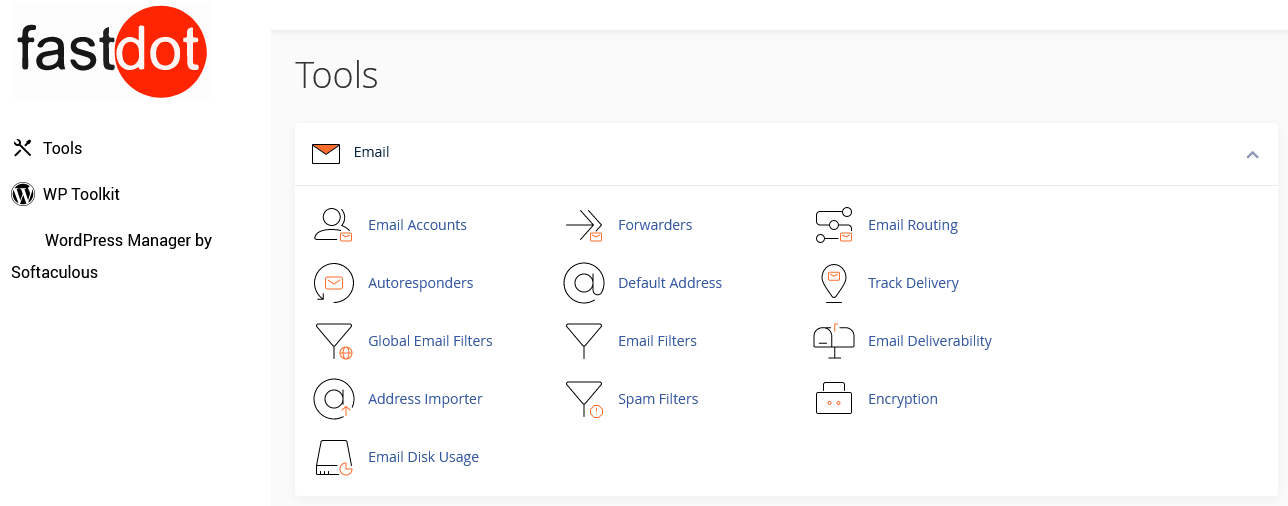Open the Email Accounts link
The height and width of the screenshot is (506, 1288).
(417, 225)
